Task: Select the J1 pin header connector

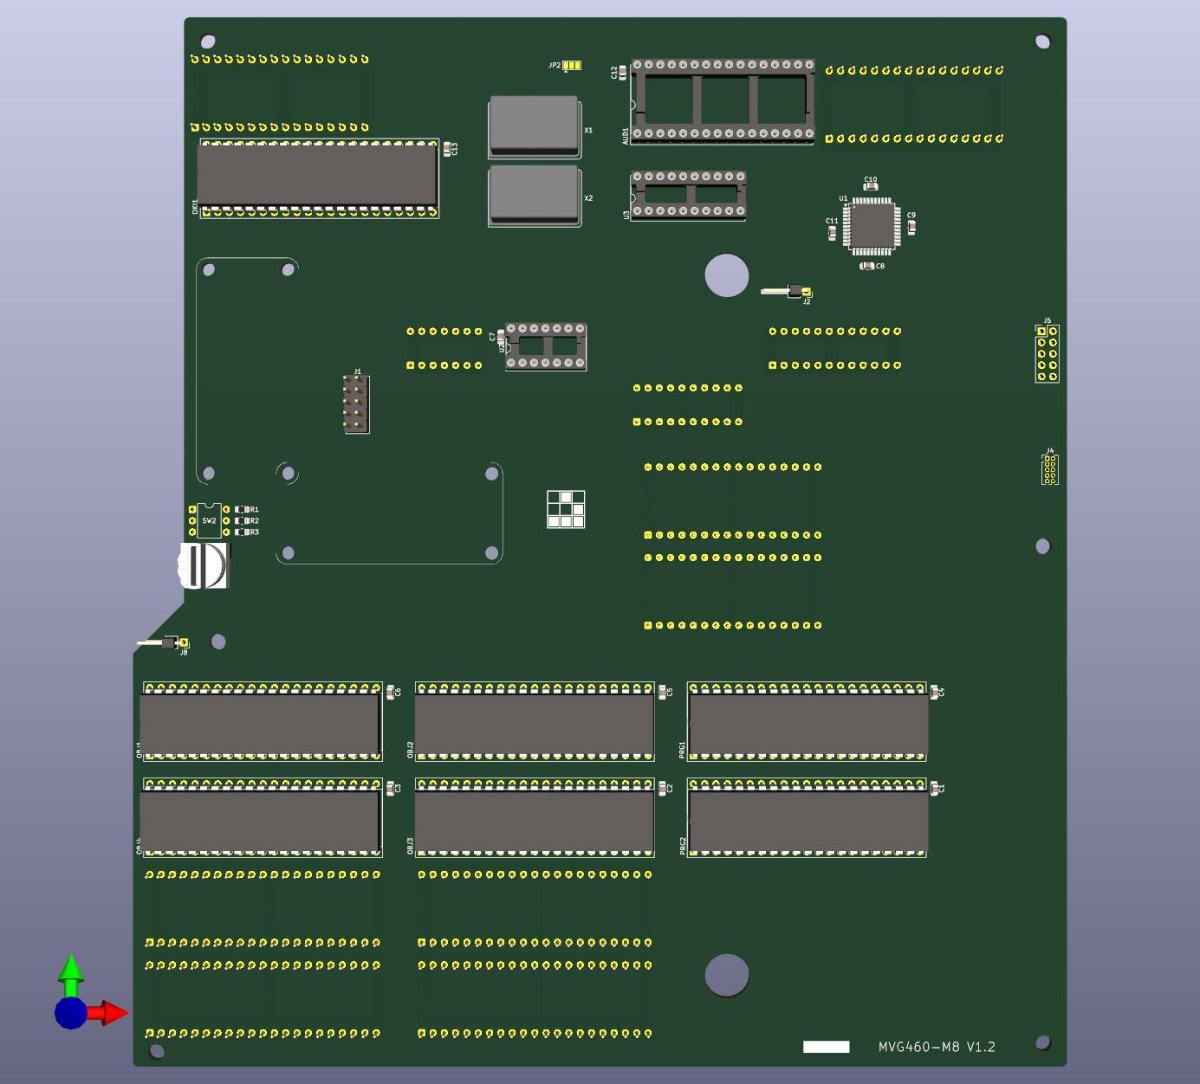Action: coord(356,404)
